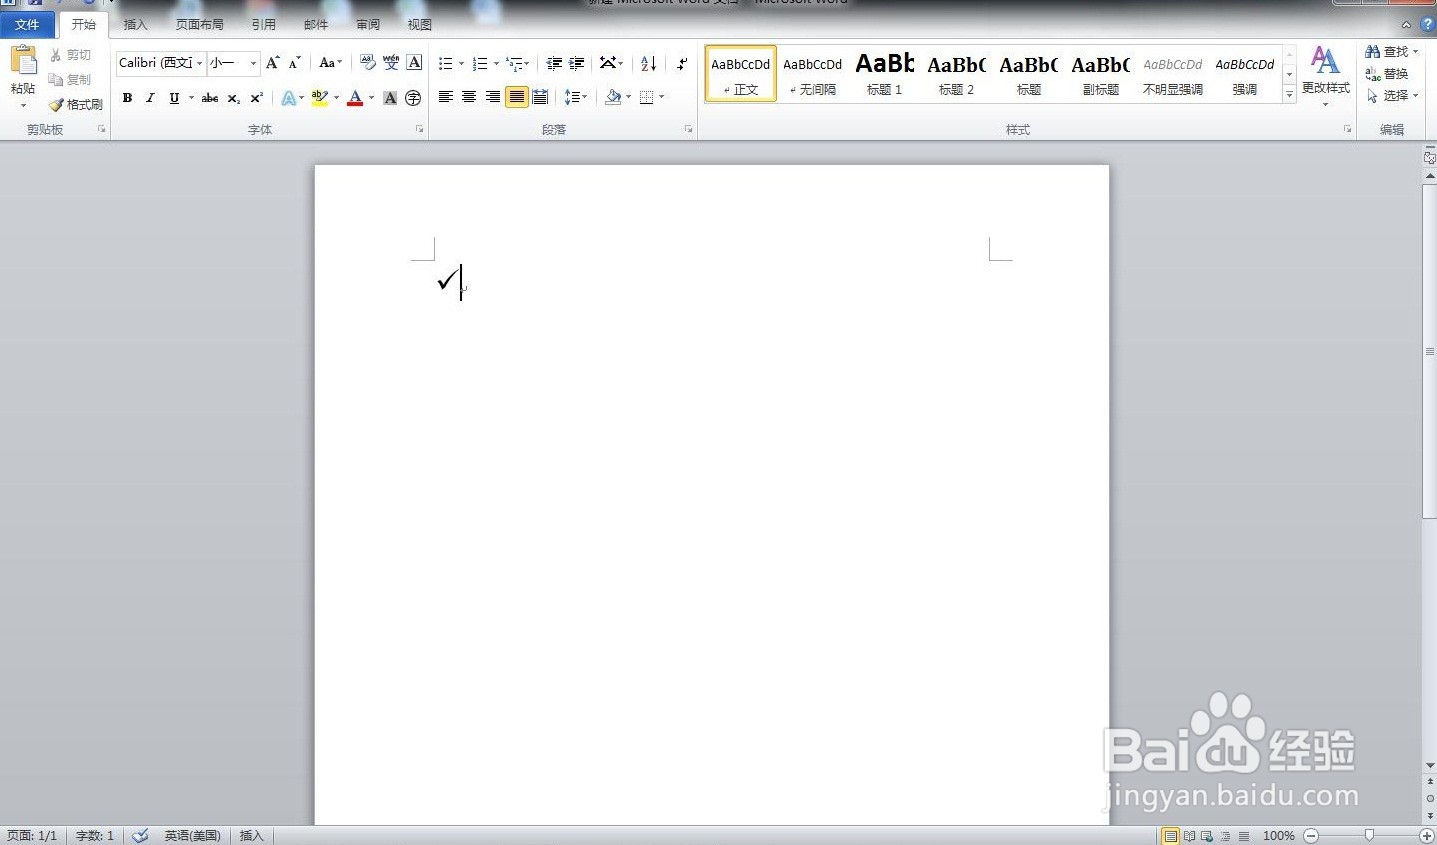Enable italic formatting
The height and width of the screenshot is (845, 1437).
click(150, 98)
